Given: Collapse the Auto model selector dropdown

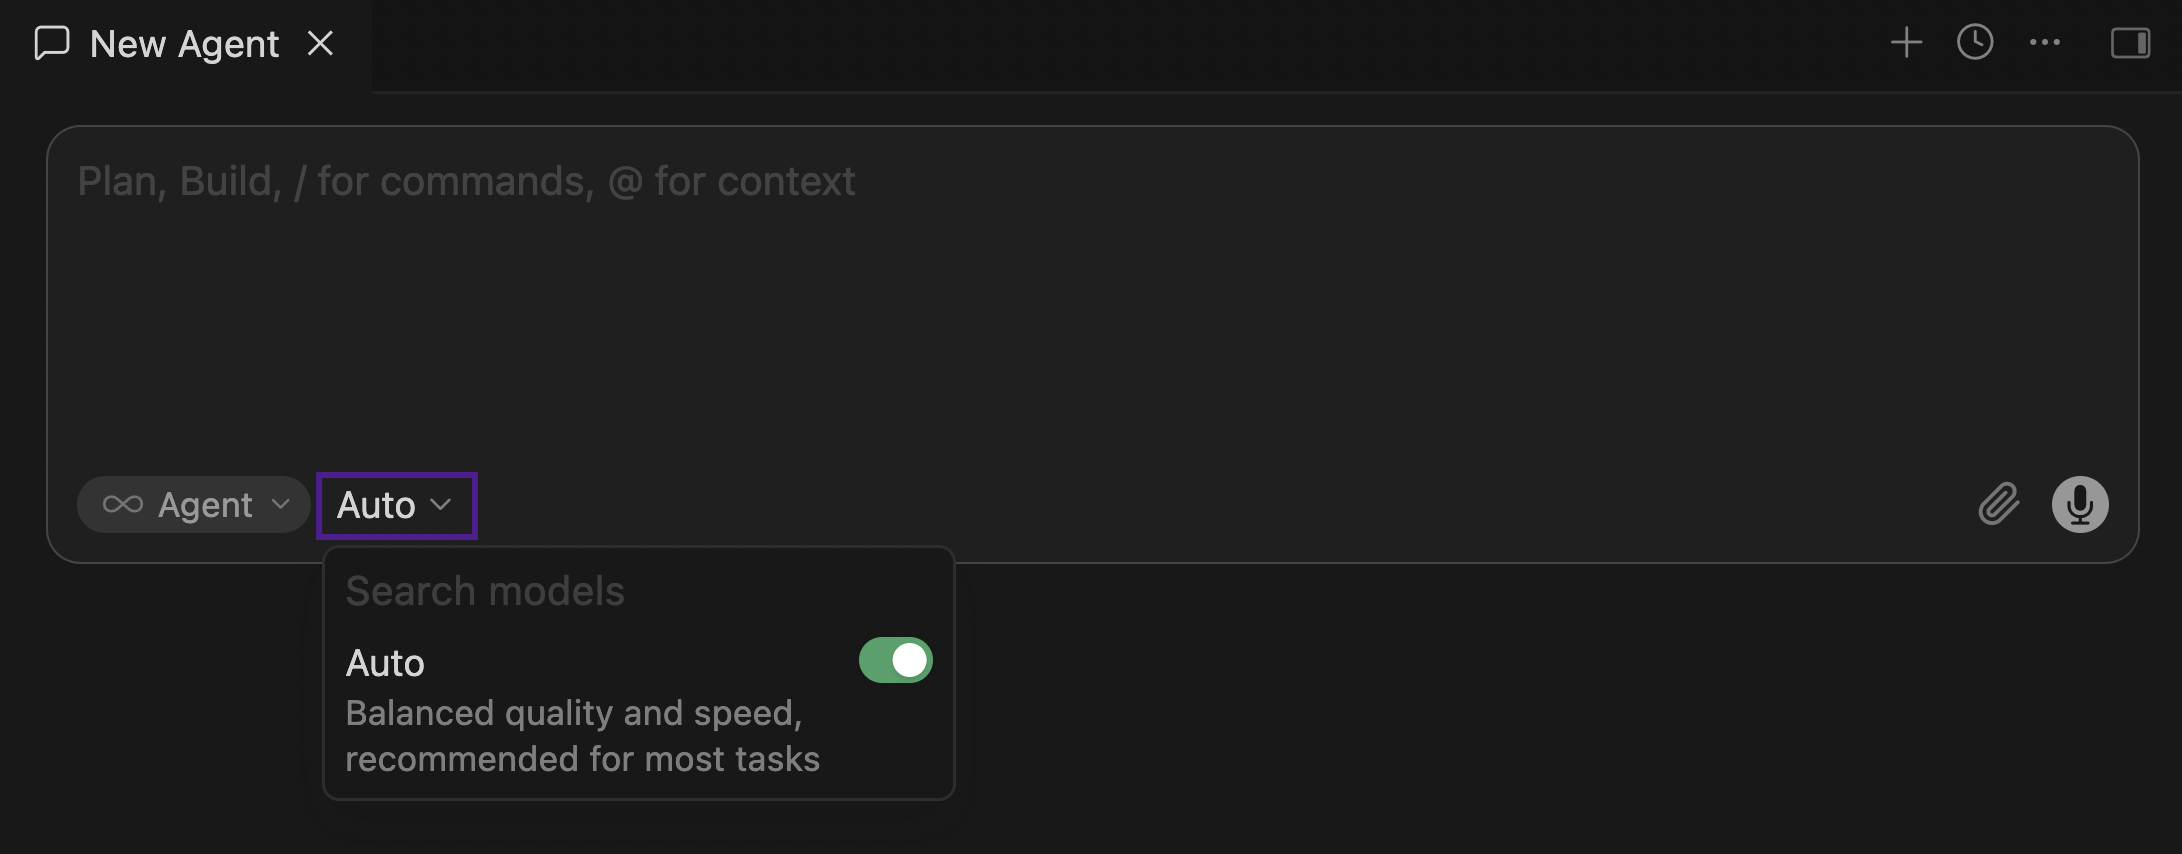Looking at the screenshot, I should (397, 505).
